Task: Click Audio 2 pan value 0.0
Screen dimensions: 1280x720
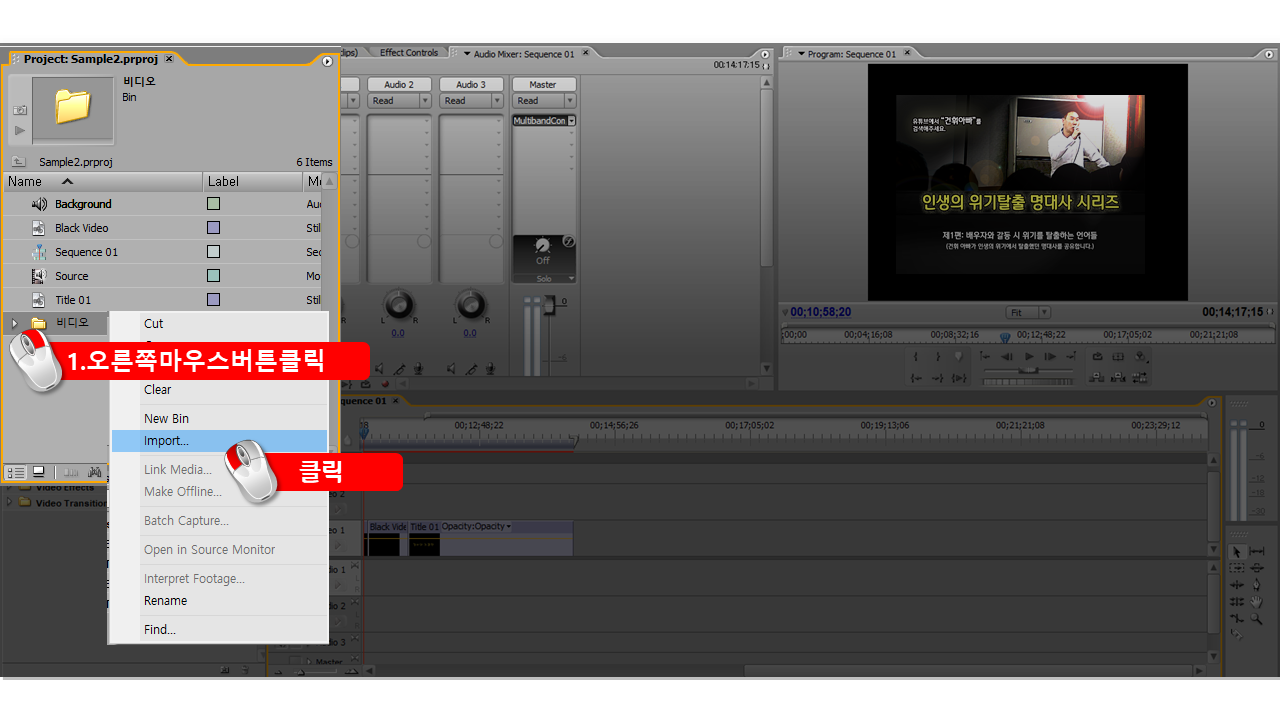Action: 398,333
